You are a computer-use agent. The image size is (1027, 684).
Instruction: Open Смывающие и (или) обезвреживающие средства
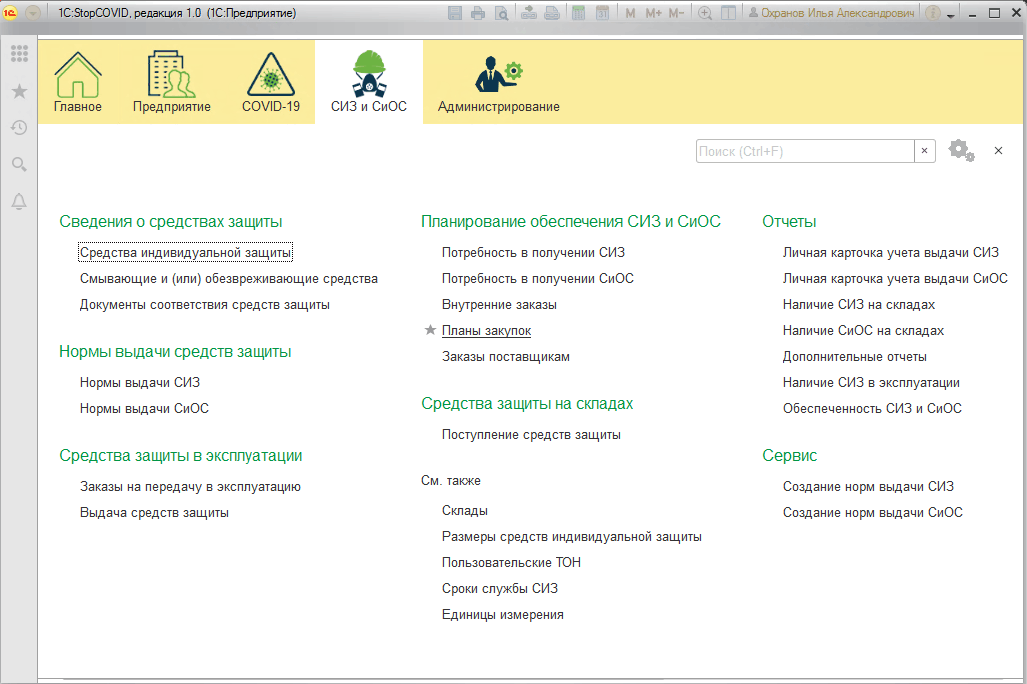[x=229, y=278]
